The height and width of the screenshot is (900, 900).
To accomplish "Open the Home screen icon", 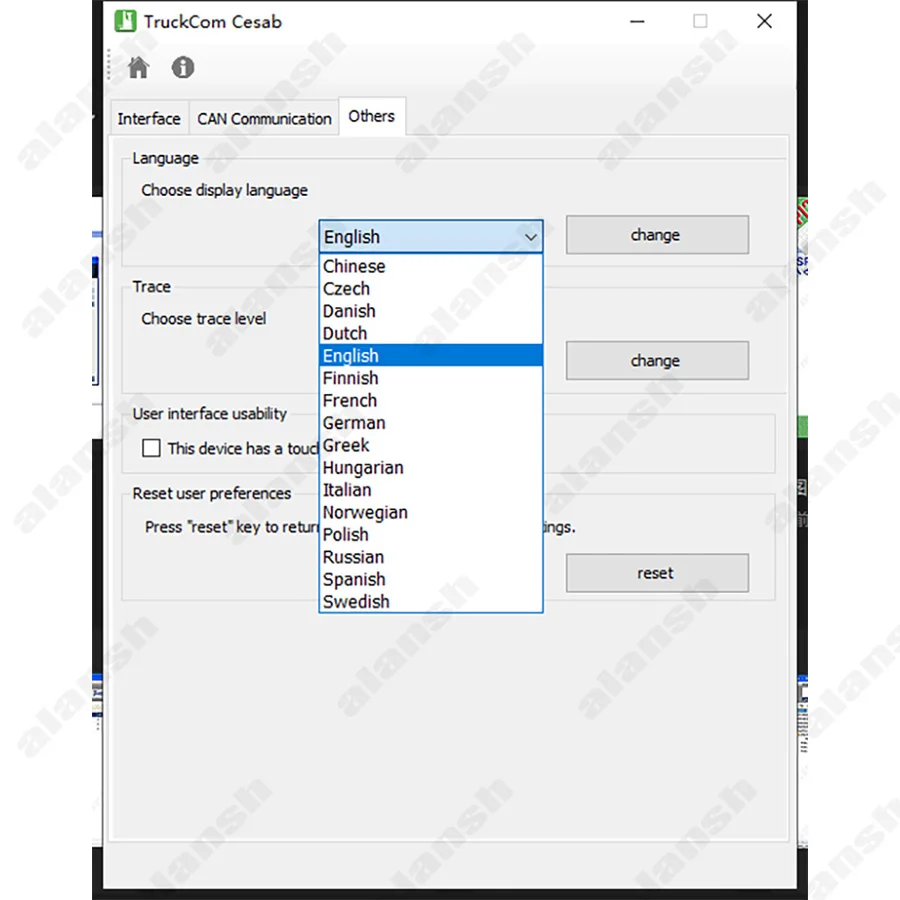I will point(138,68).
